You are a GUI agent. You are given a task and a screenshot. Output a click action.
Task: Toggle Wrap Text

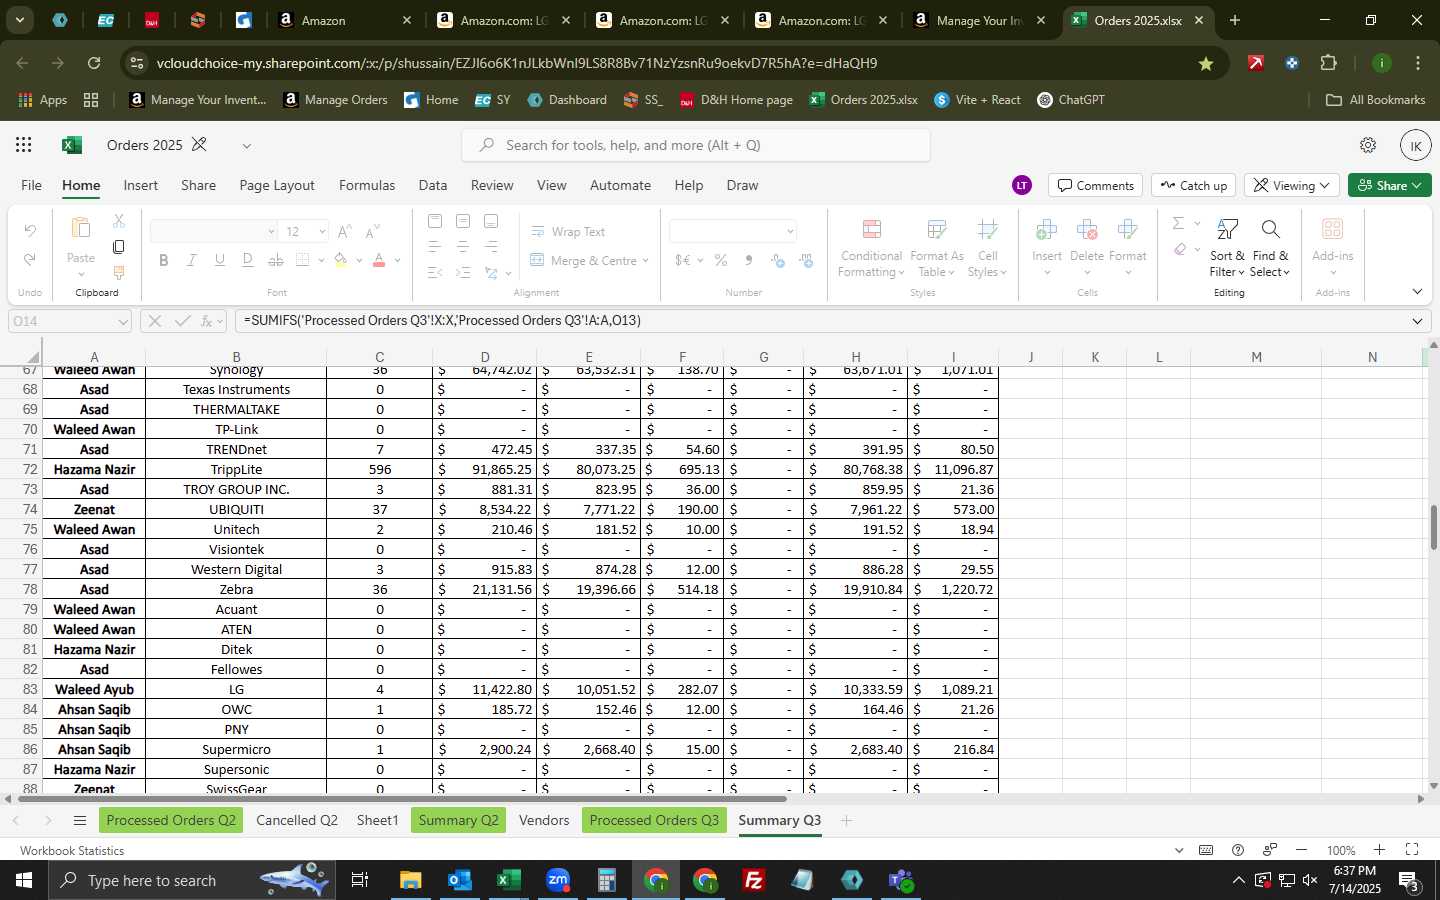click(567, 232)
